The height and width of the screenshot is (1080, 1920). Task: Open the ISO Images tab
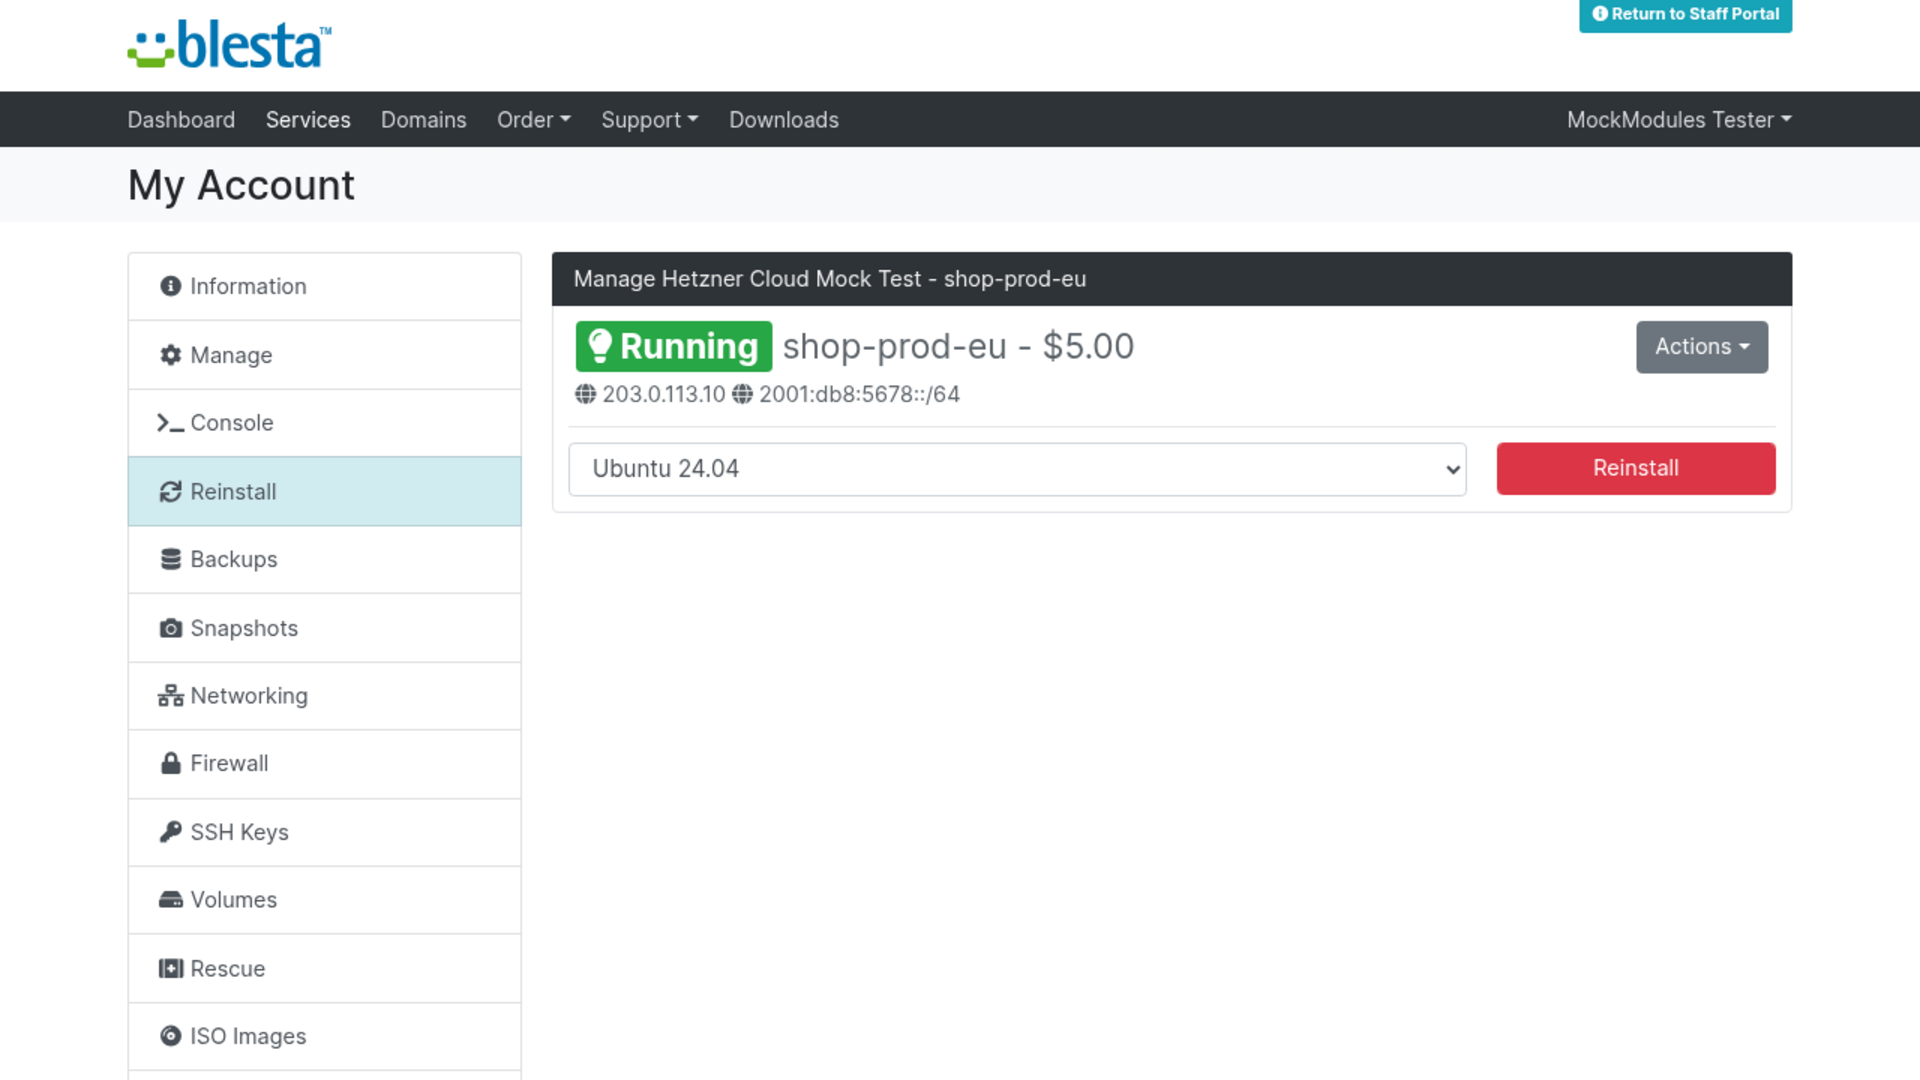(325, 1036)
